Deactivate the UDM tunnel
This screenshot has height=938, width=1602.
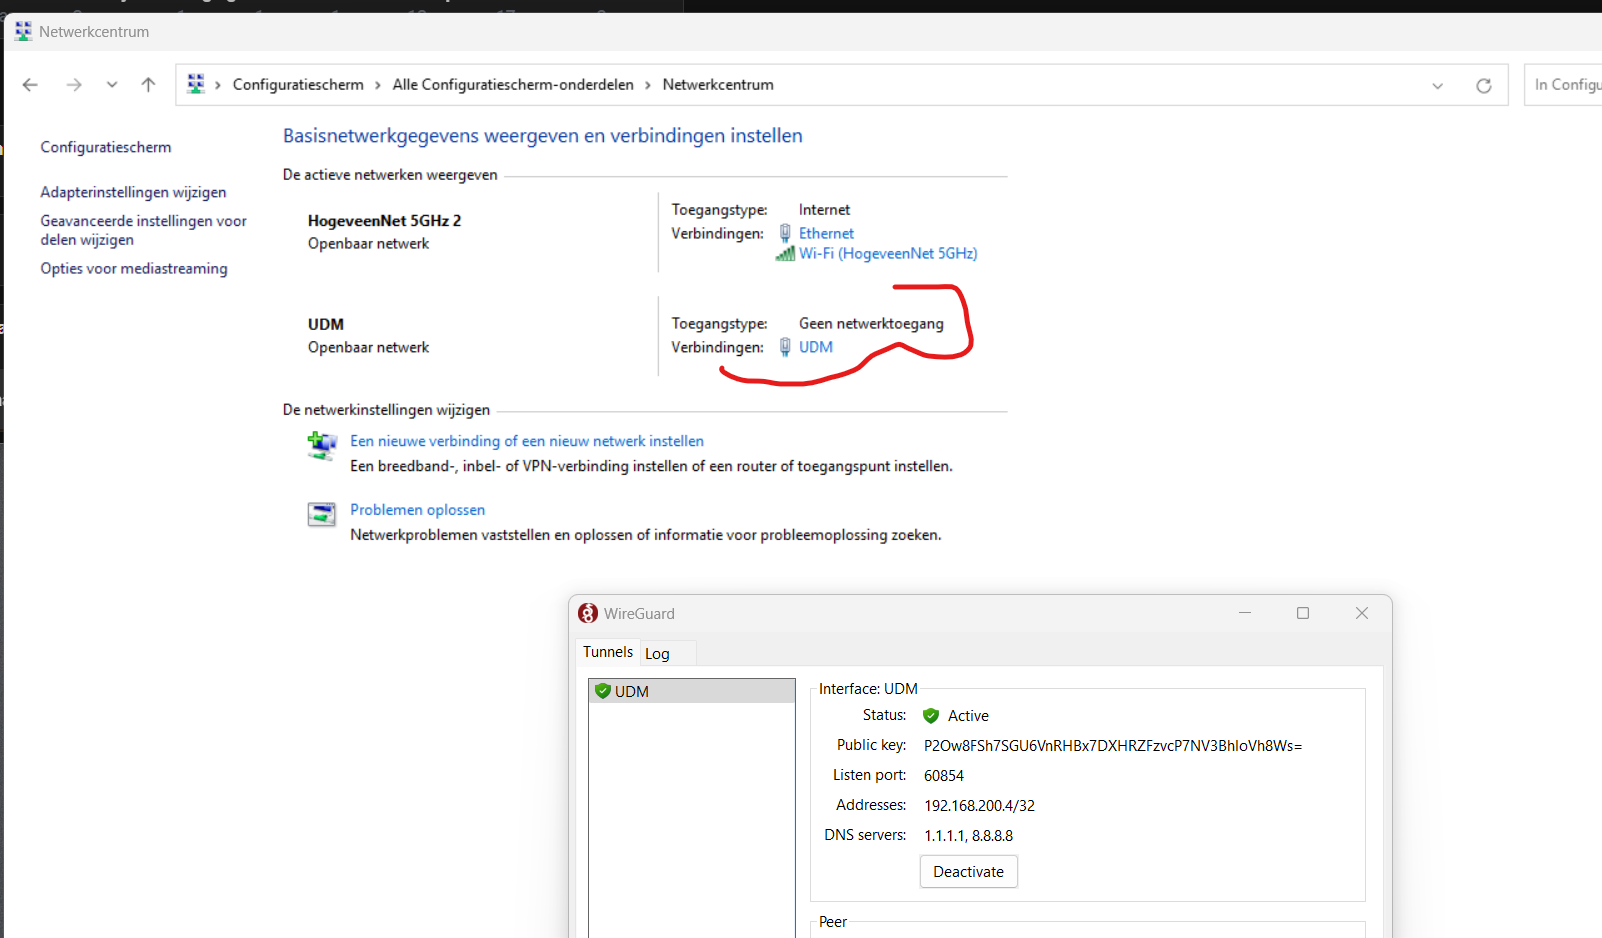tap(968, 871)
